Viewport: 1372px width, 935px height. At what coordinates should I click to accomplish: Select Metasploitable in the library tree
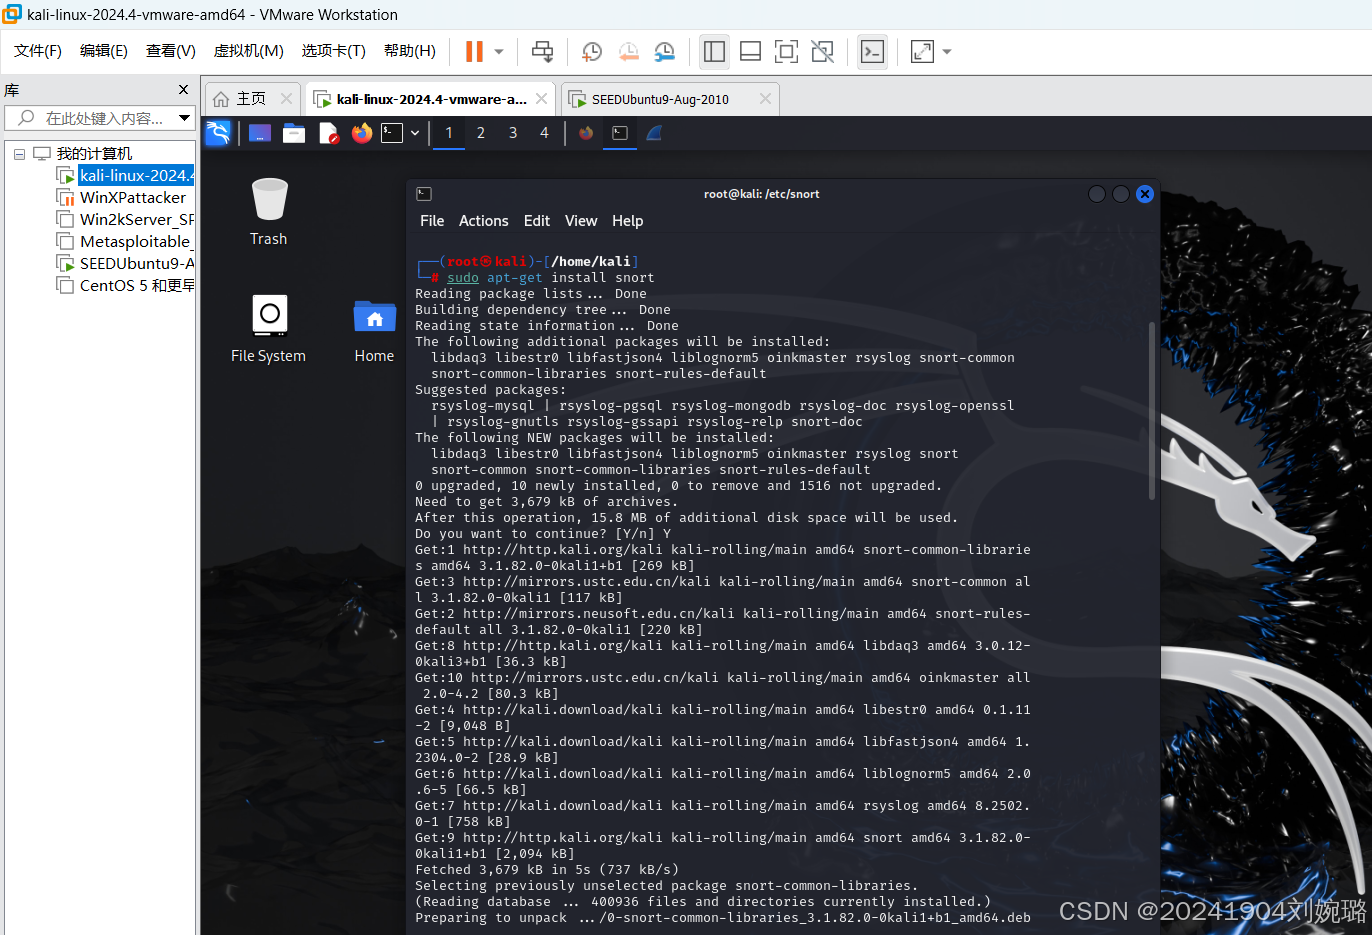pyautogui.click(x=125, y=242)
